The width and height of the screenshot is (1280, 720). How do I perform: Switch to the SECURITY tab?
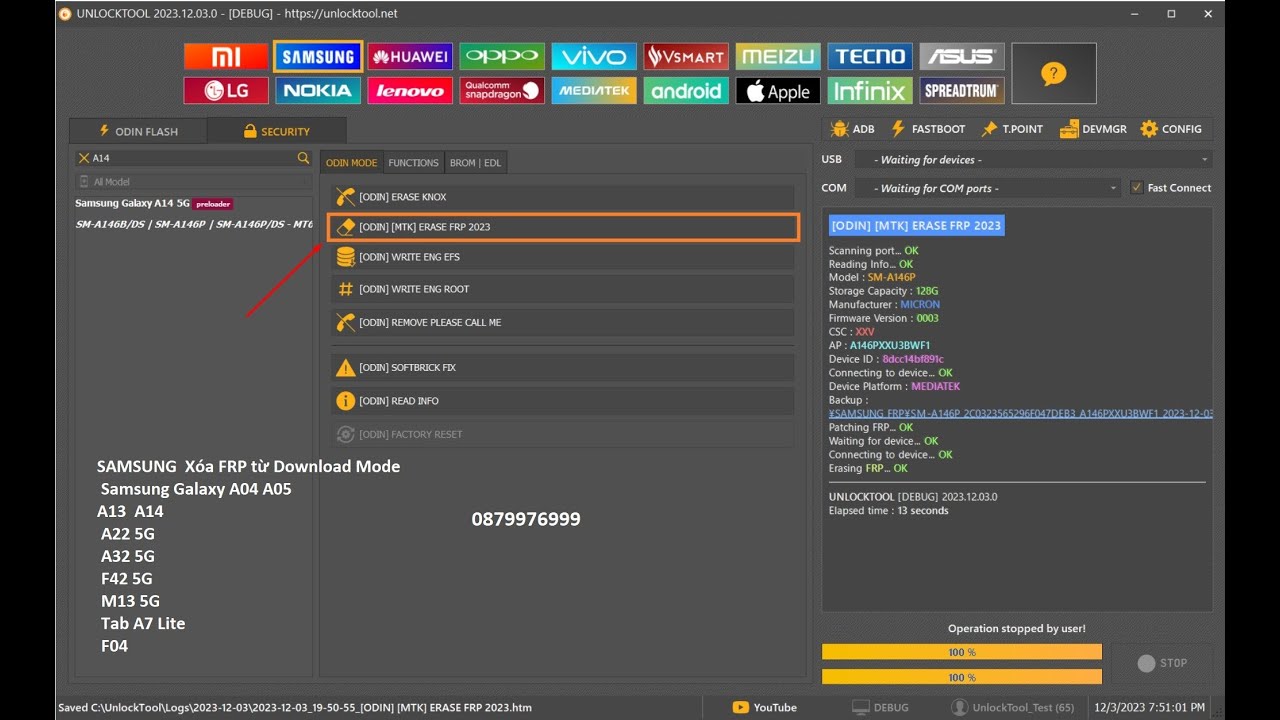(x=277, y=131)
